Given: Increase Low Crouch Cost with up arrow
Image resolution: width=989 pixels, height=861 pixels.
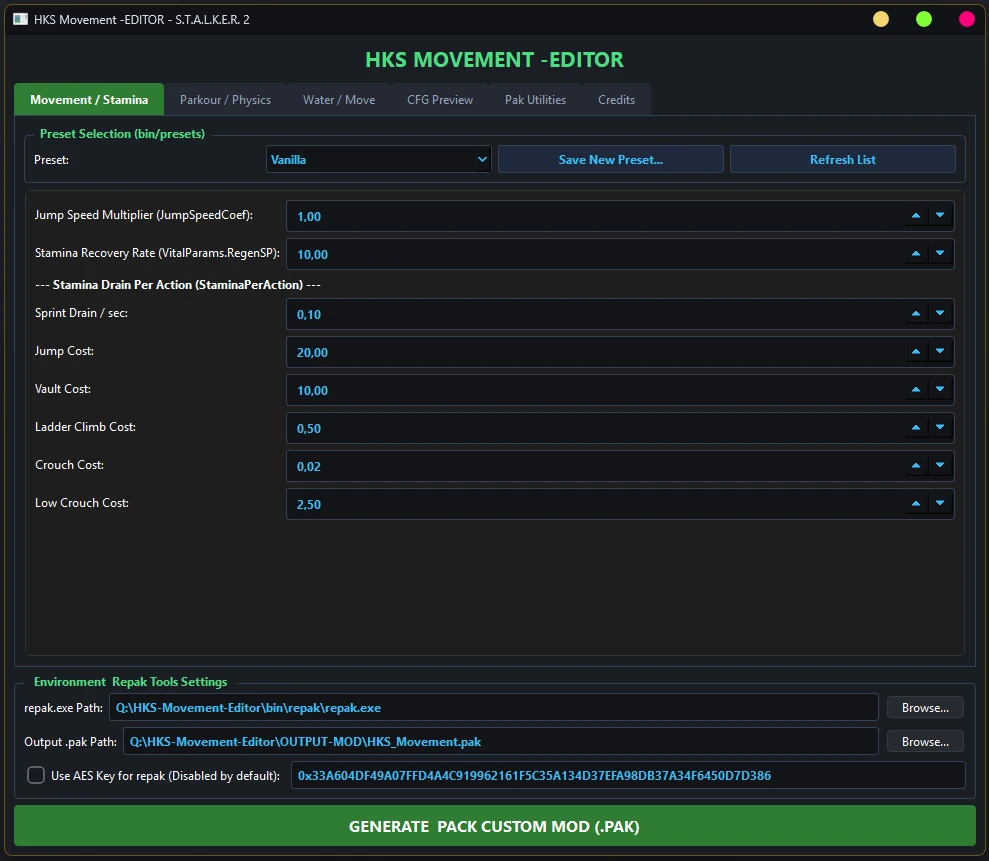Looking at the screenshot, I should click(x=916, y=503).
